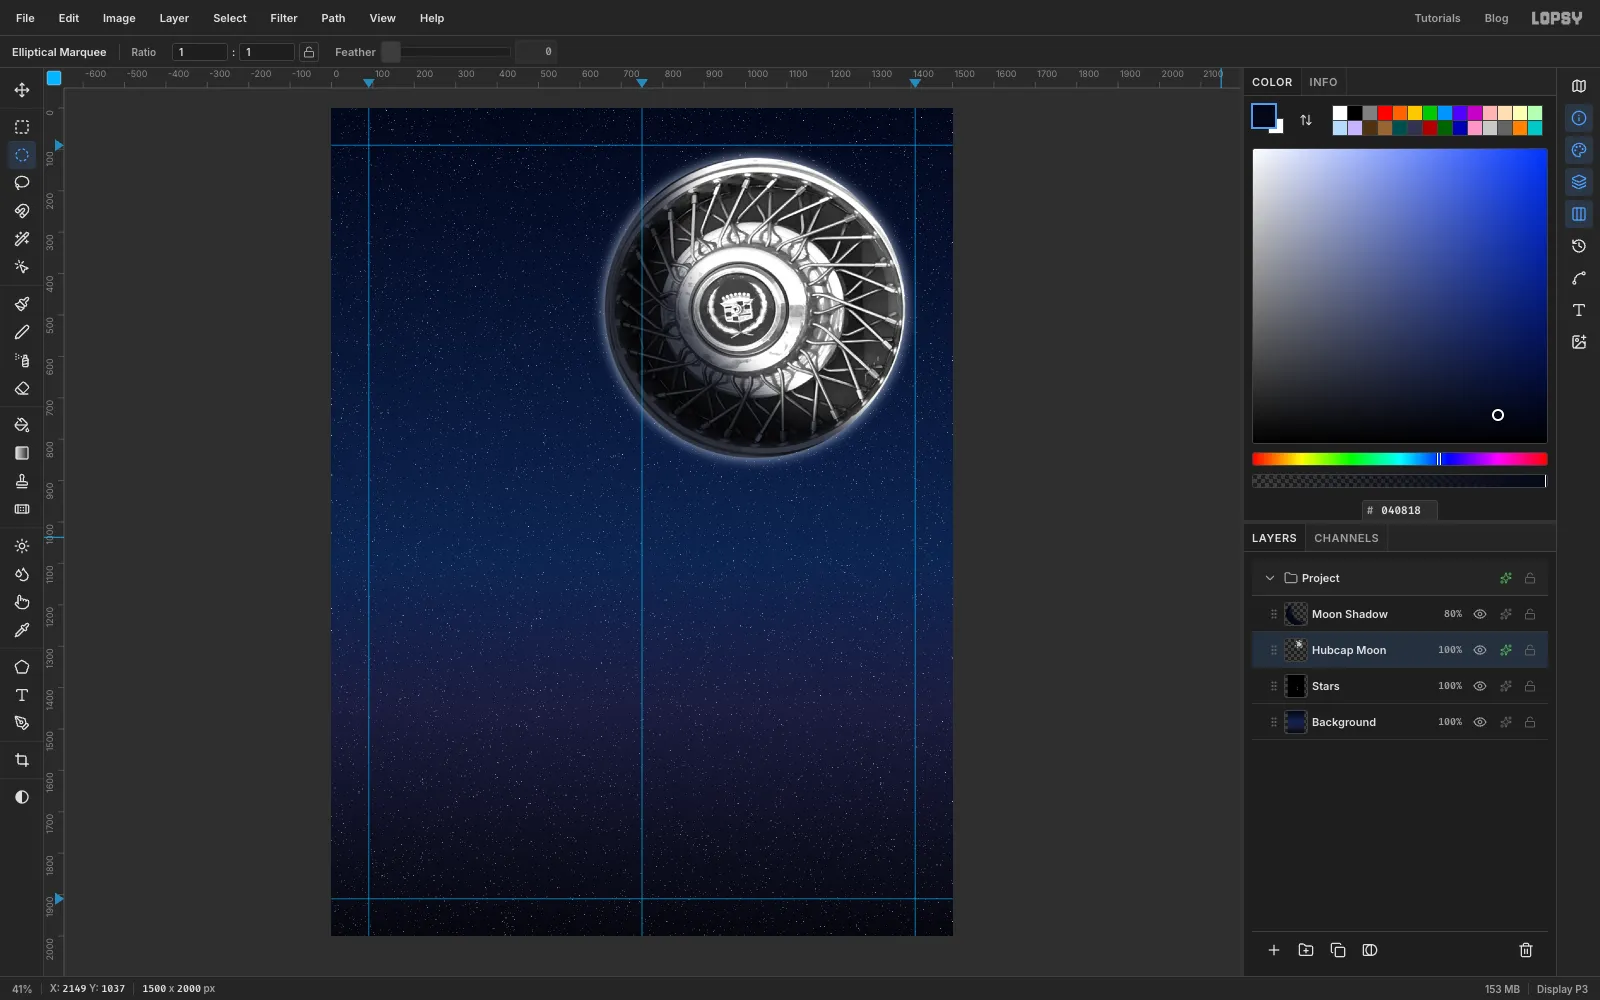Select the Text tool in left toolbar
The height and width of the screenshot is (1000, 1600).
pos(22,695)
